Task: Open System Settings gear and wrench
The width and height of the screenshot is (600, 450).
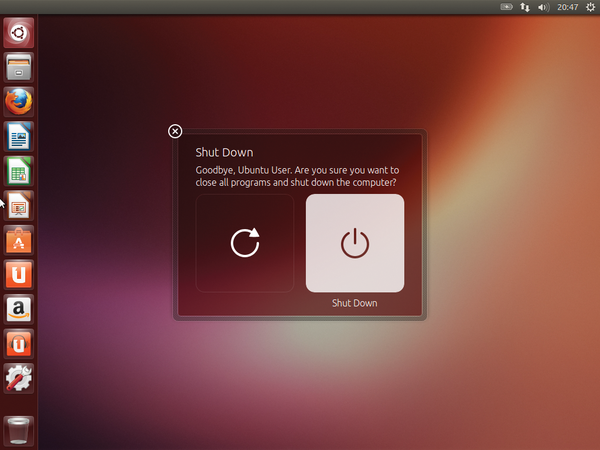Action: click(18, 378)
